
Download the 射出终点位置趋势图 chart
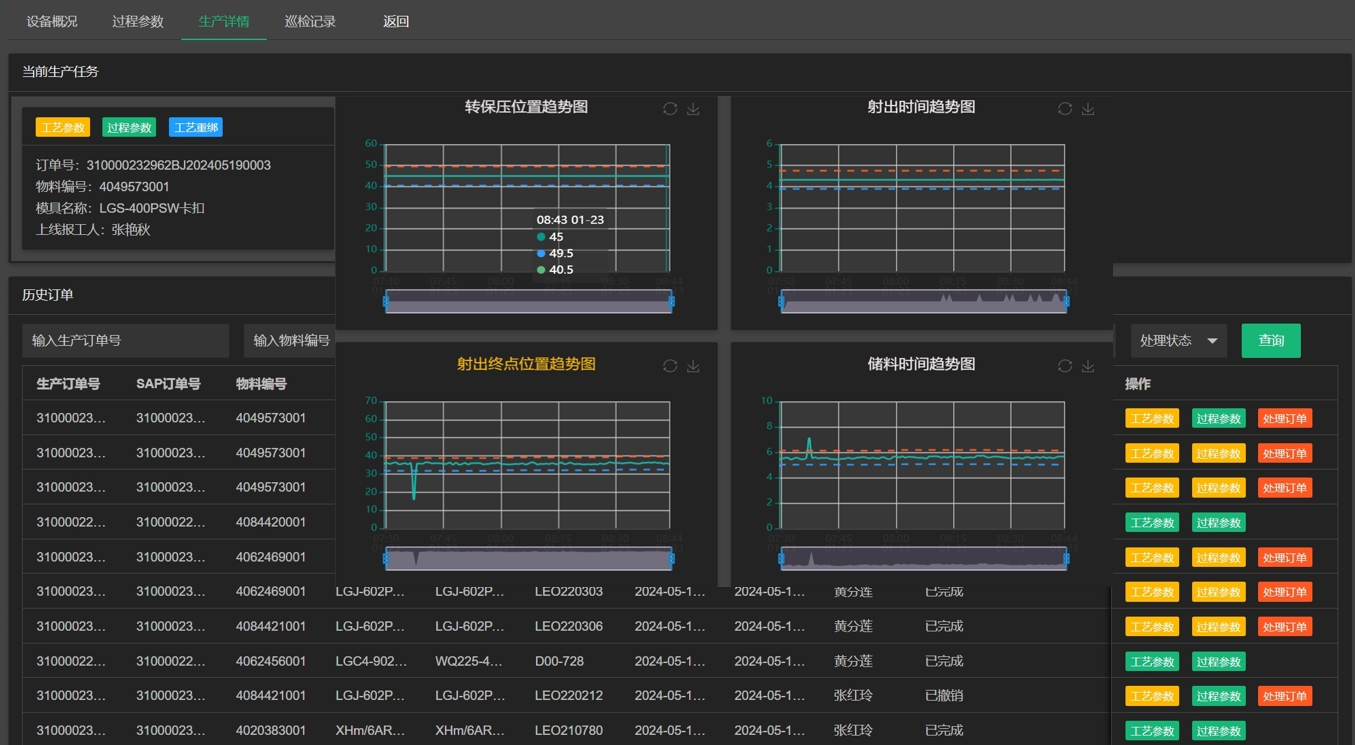[x=693, y=366]
